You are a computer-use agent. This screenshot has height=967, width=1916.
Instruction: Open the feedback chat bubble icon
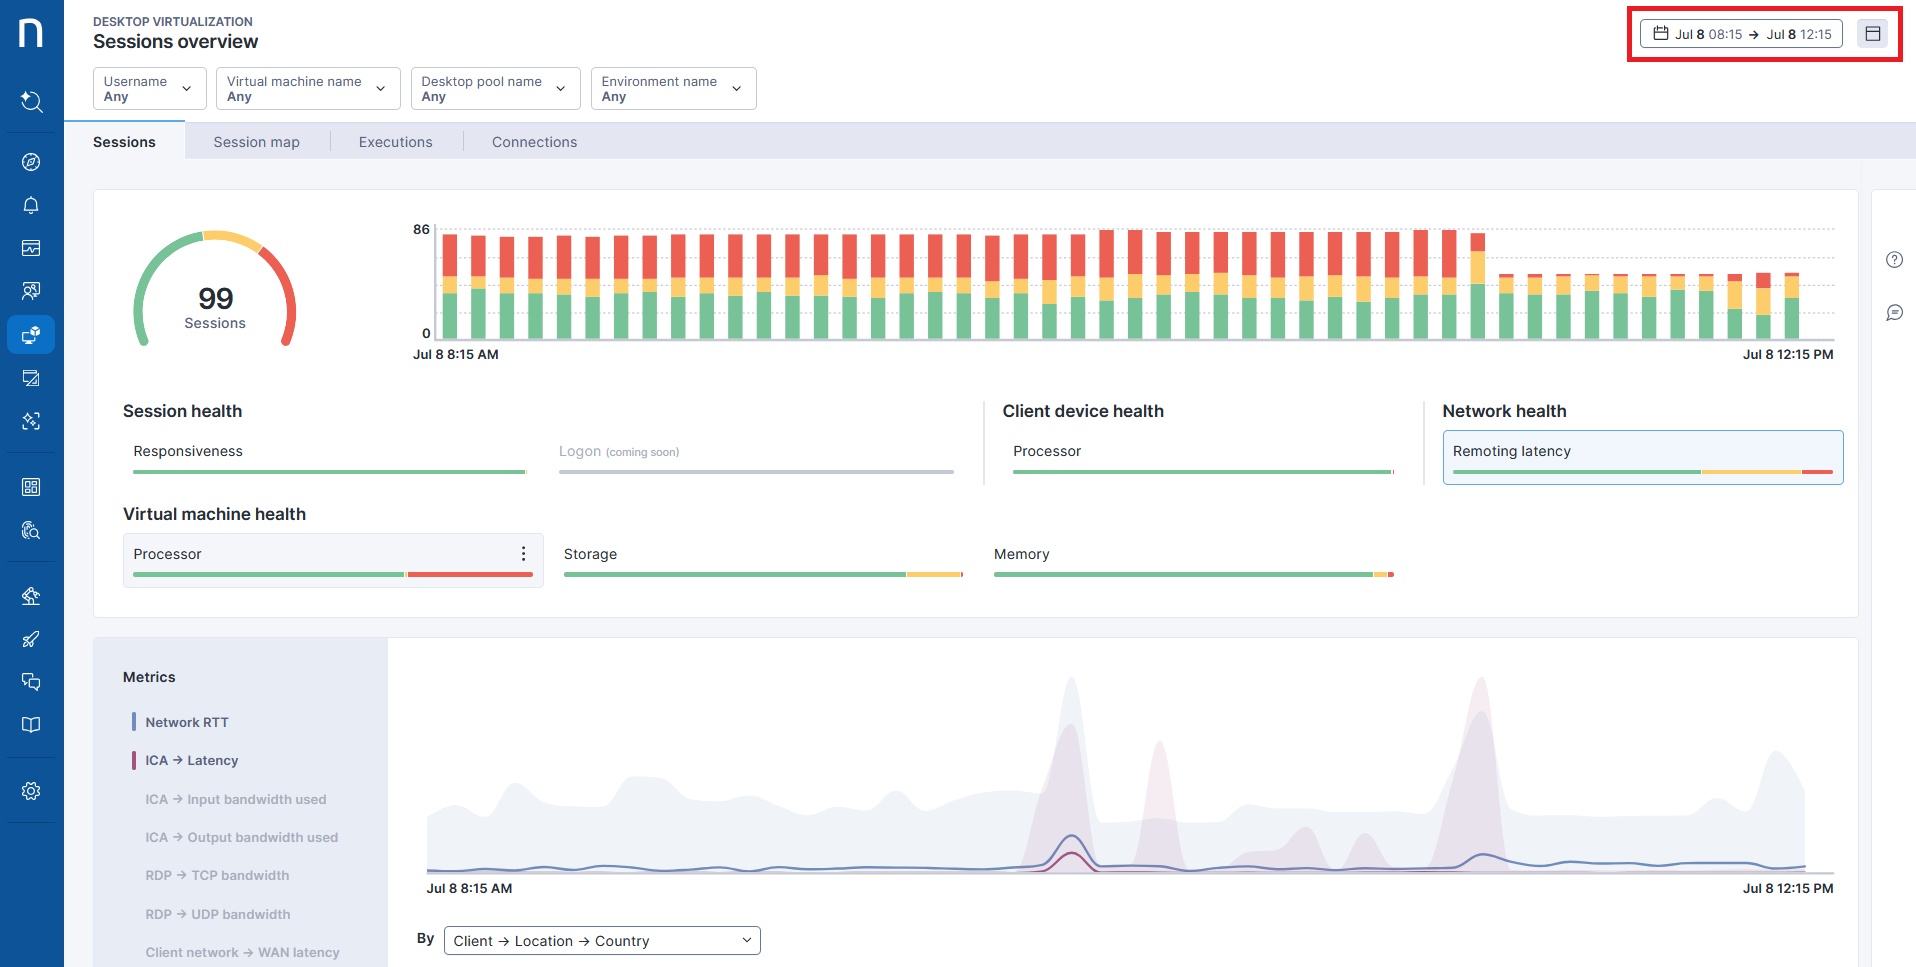(x=1894, y=312)
